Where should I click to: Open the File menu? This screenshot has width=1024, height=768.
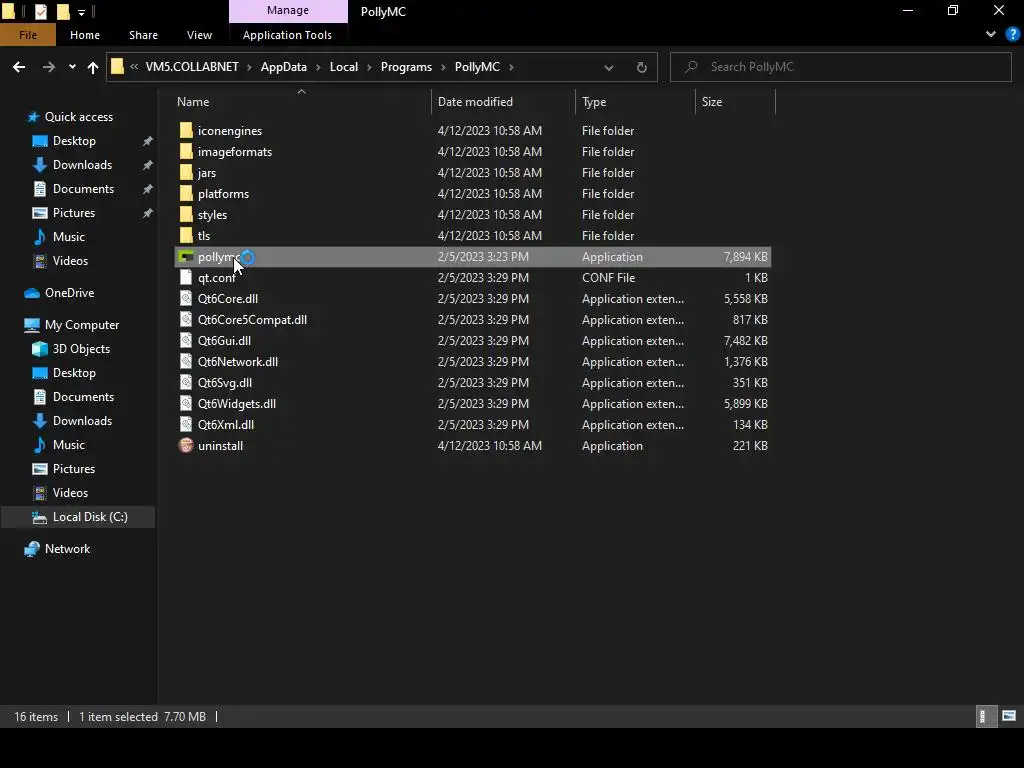[x=28, y=35]
